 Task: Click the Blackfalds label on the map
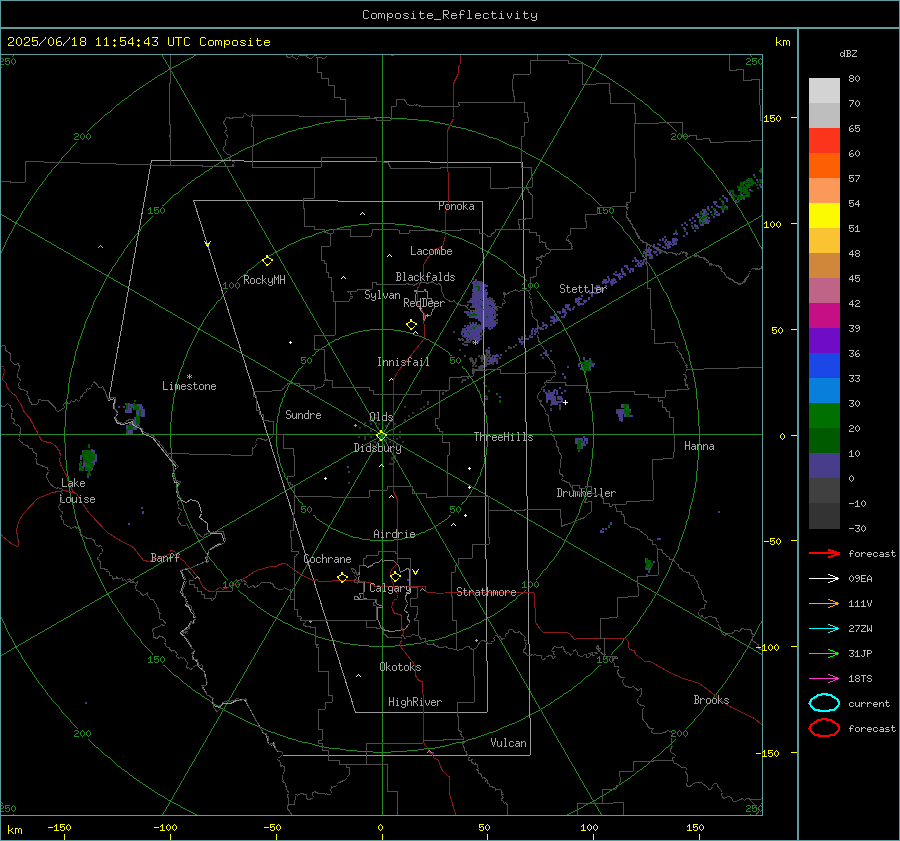(x=425, y=277)
